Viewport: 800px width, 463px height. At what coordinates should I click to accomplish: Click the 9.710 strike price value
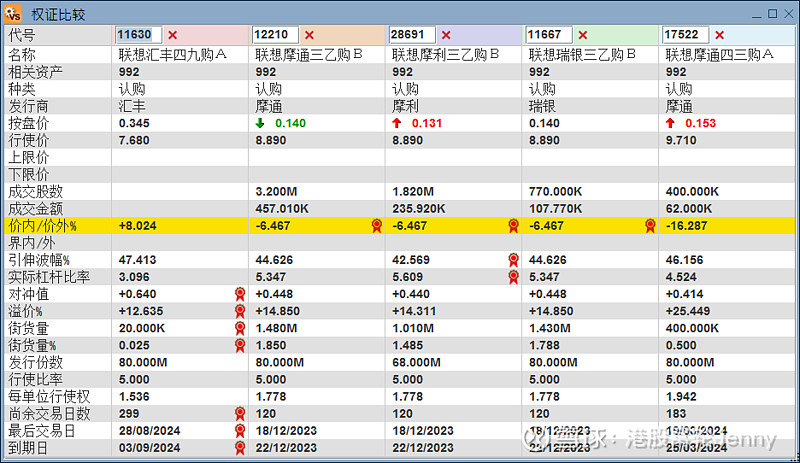(681, 140)
